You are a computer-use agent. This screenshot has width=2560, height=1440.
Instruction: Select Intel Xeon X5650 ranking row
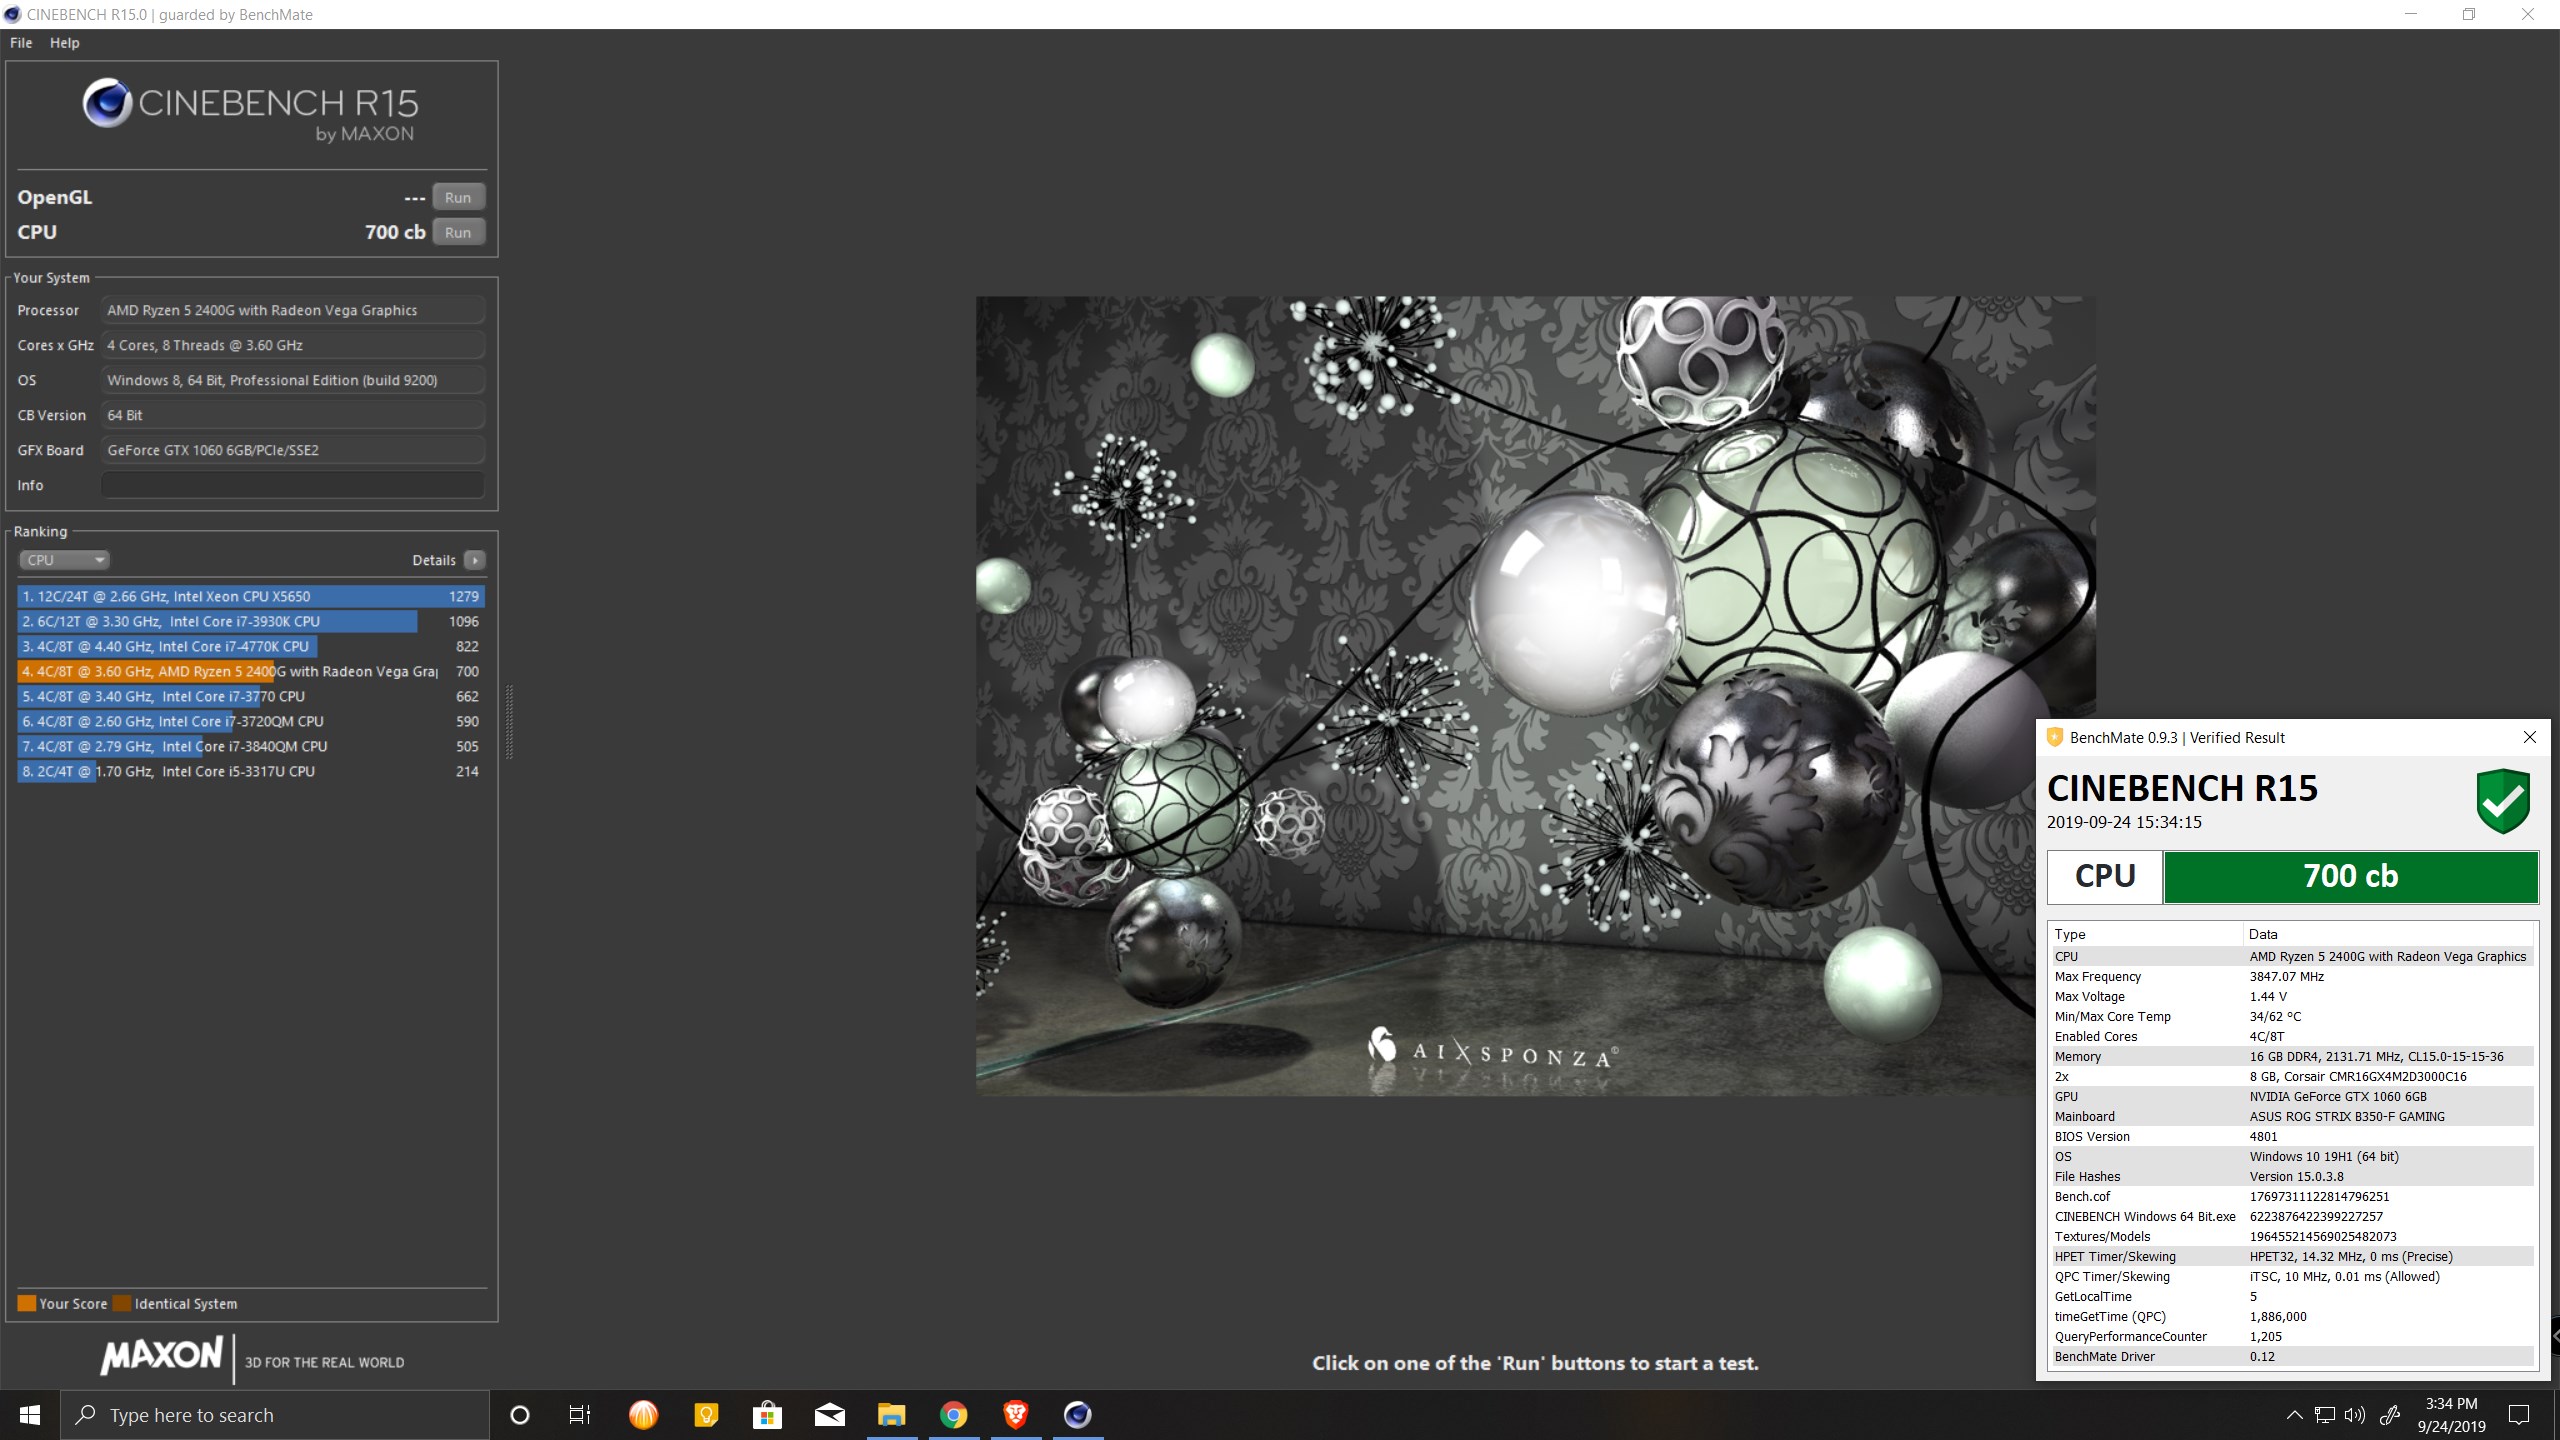251,596
